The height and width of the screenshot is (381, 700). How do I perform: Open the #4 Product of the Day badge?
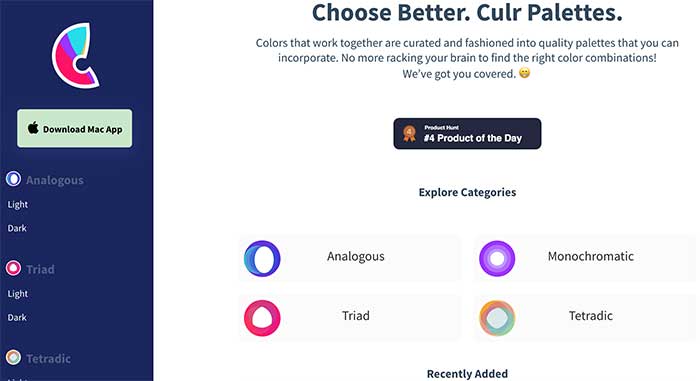tap(467, 134)
